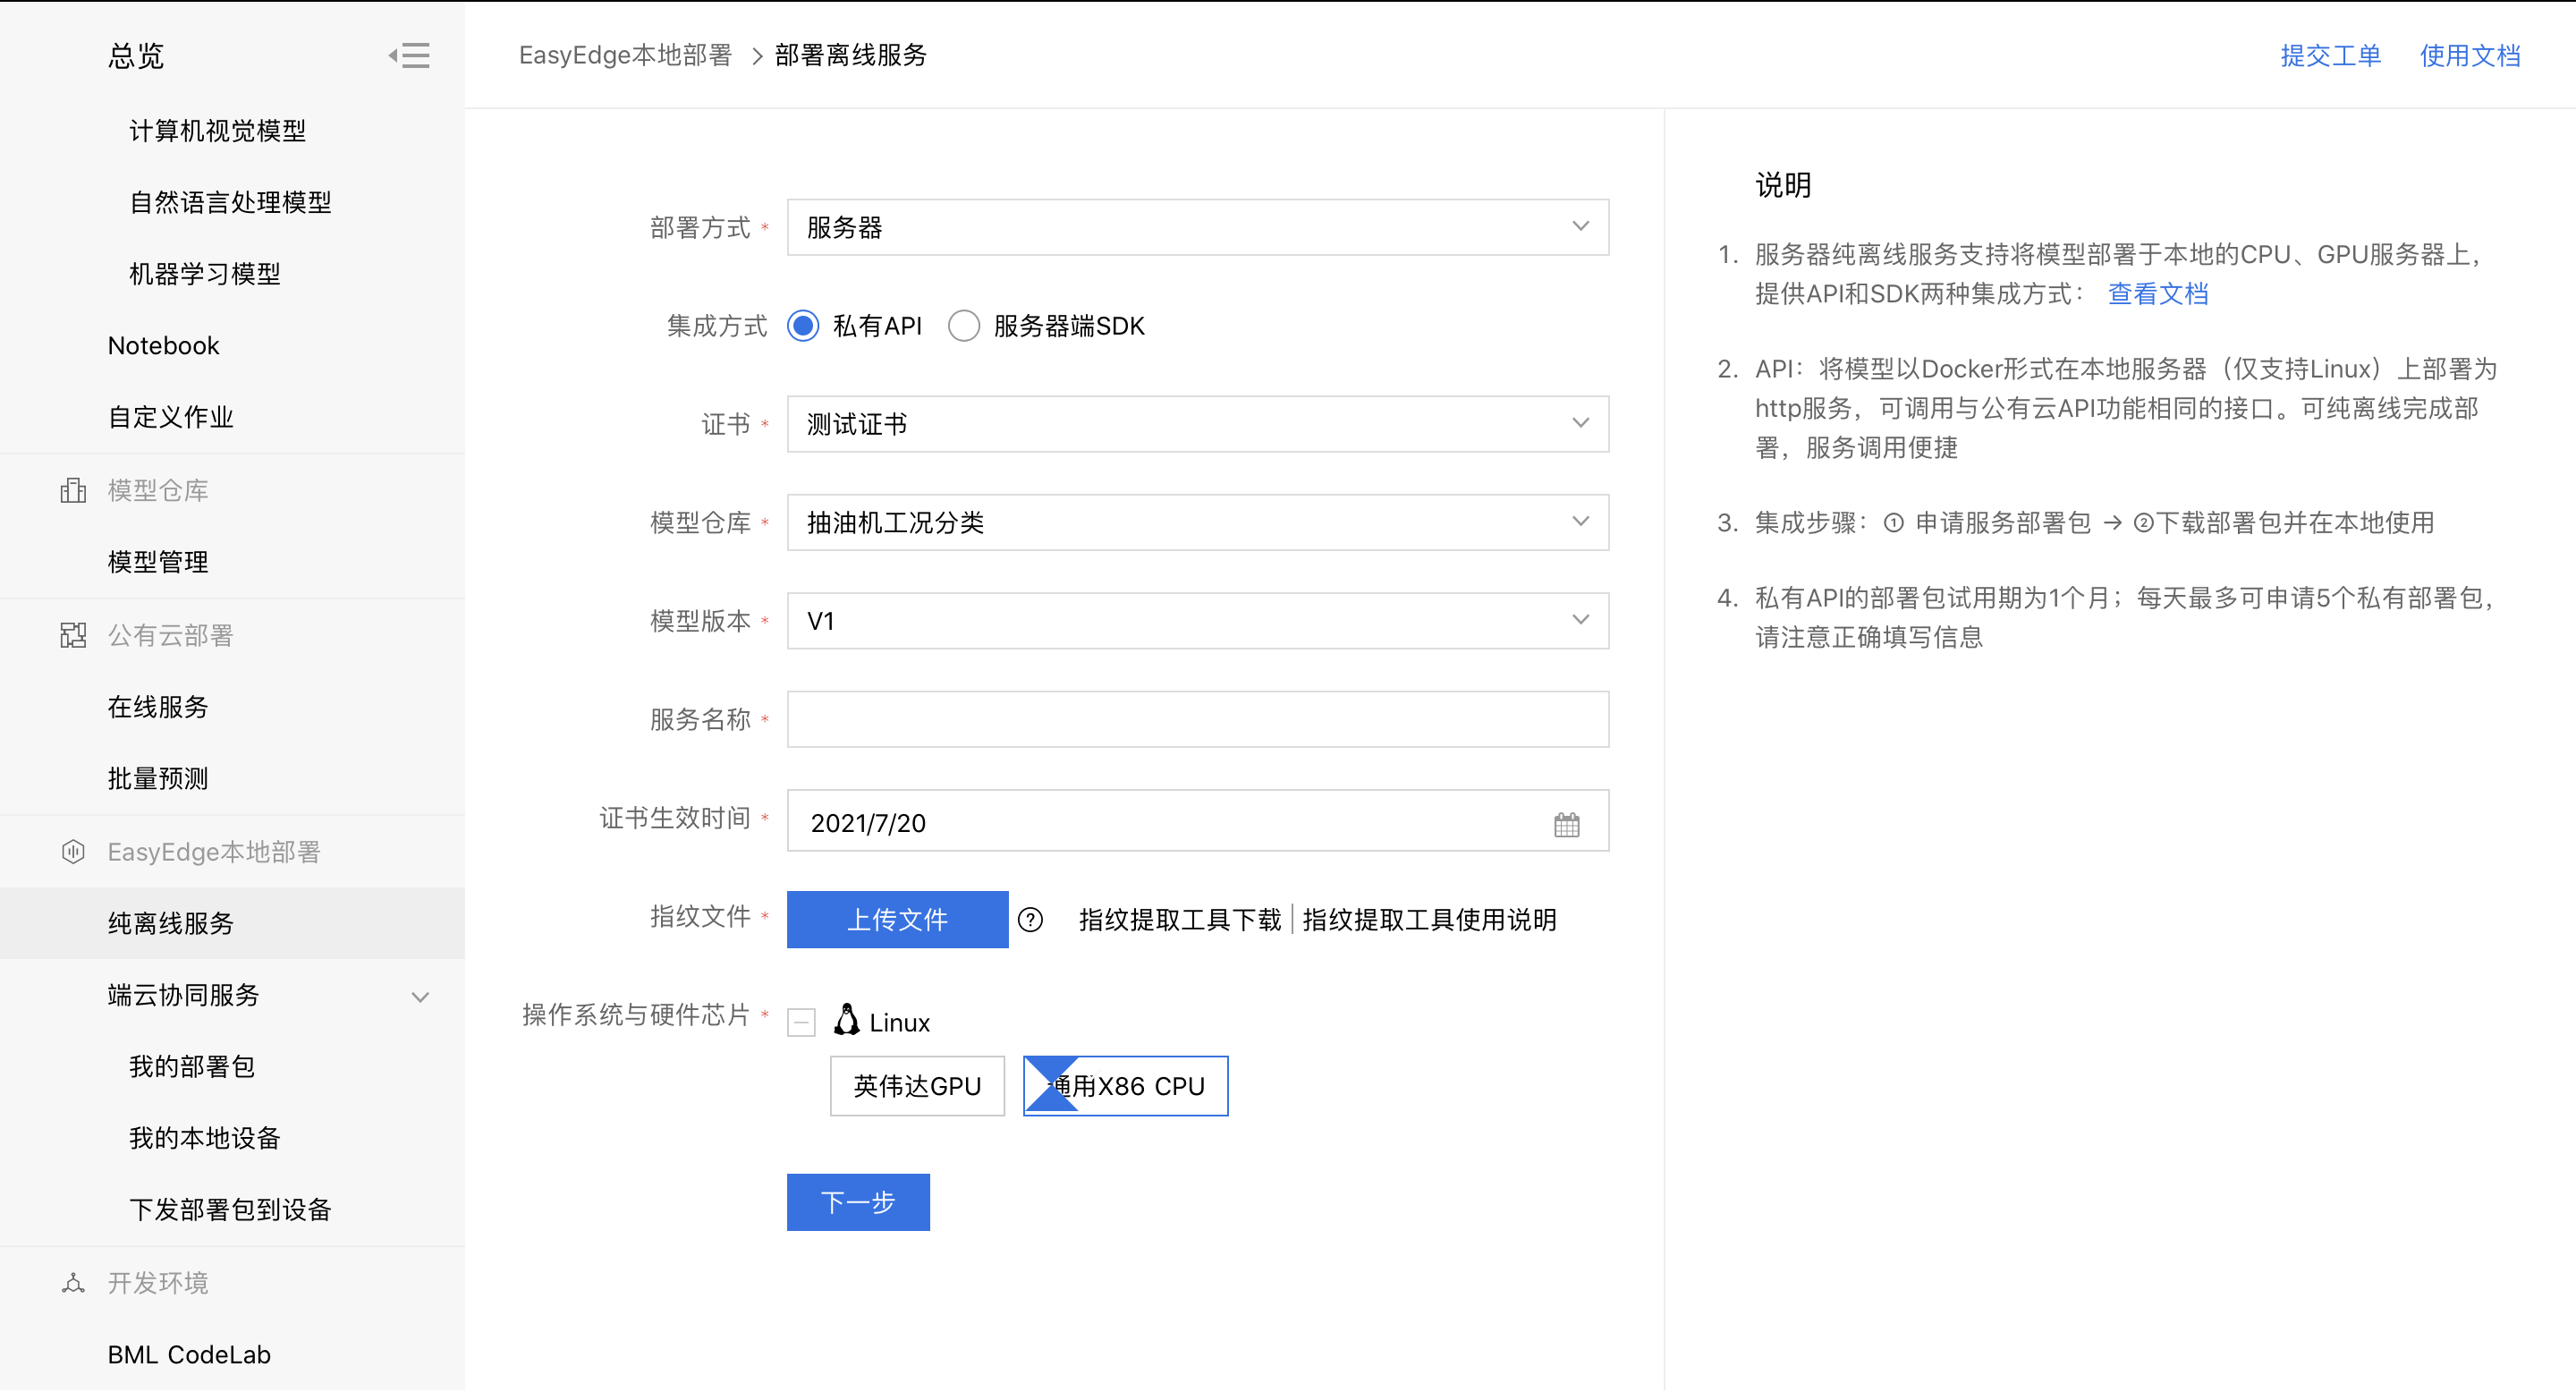This screenshot has height=1392, width=2576.
Task: Click the 开发环境 section header text
Action: tap(158, 1283)
